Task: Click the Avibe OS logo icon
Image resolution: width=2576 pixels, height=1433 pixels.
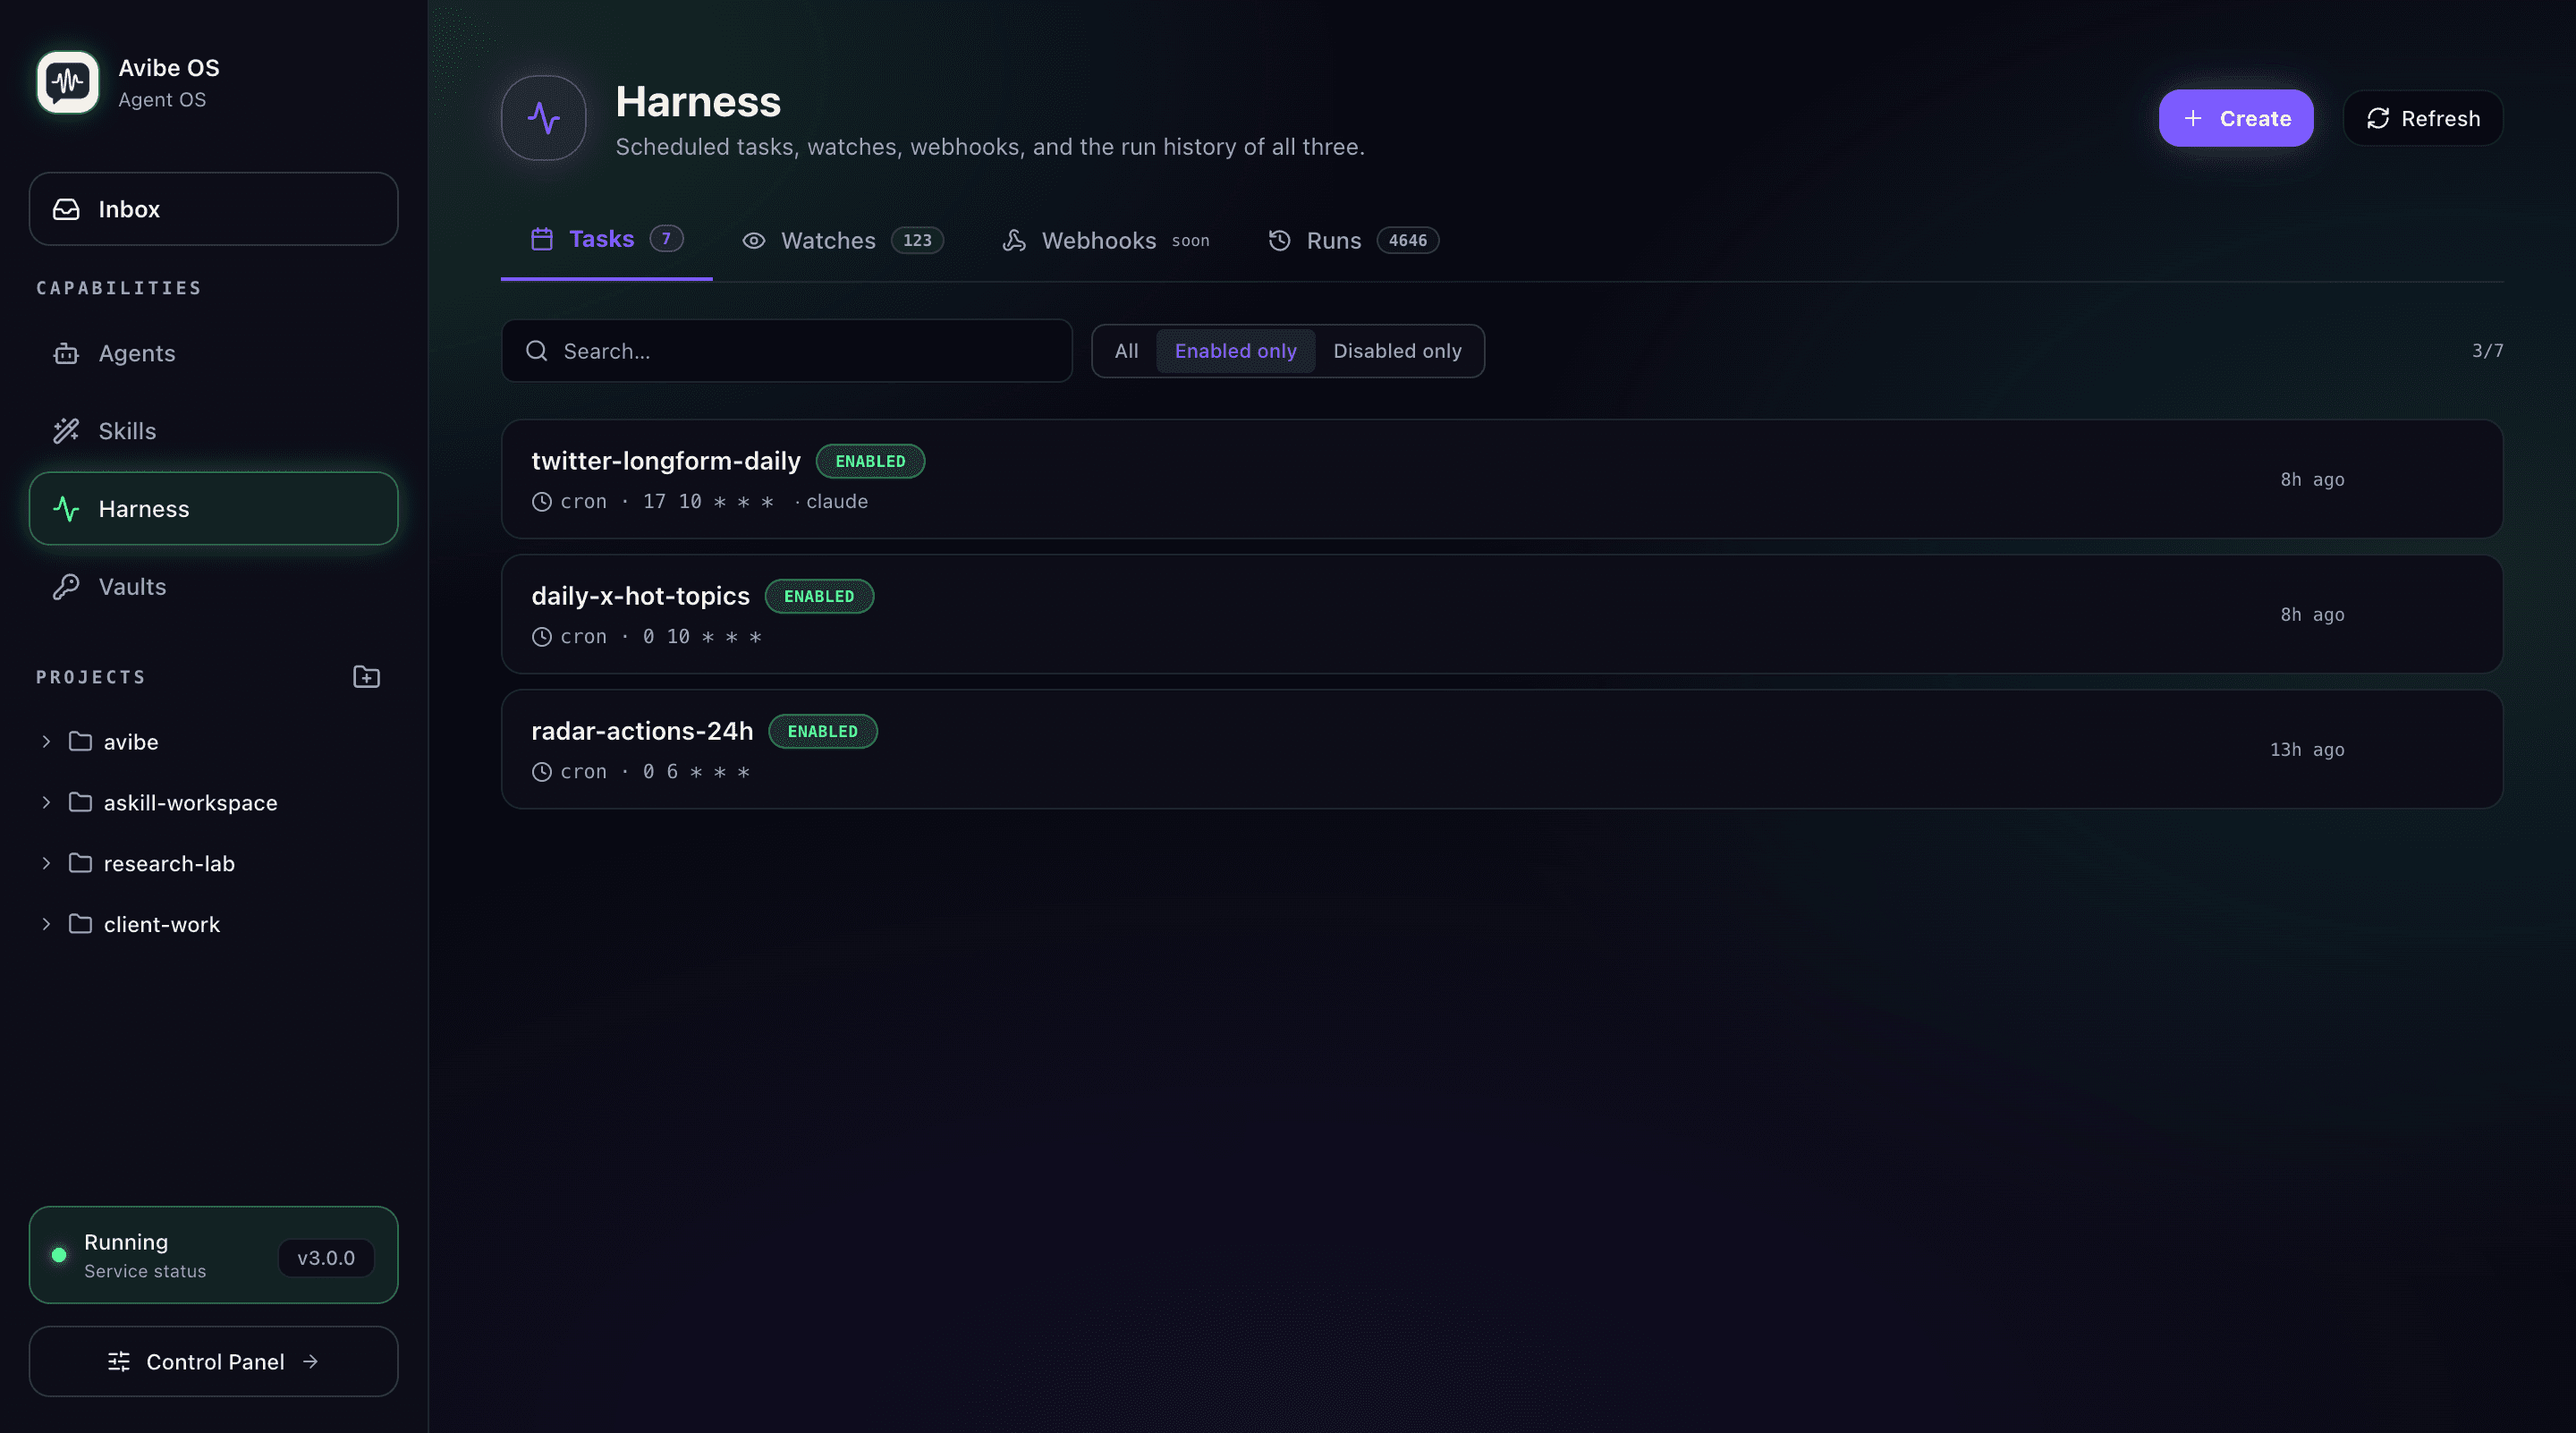Action: point(68,82)
